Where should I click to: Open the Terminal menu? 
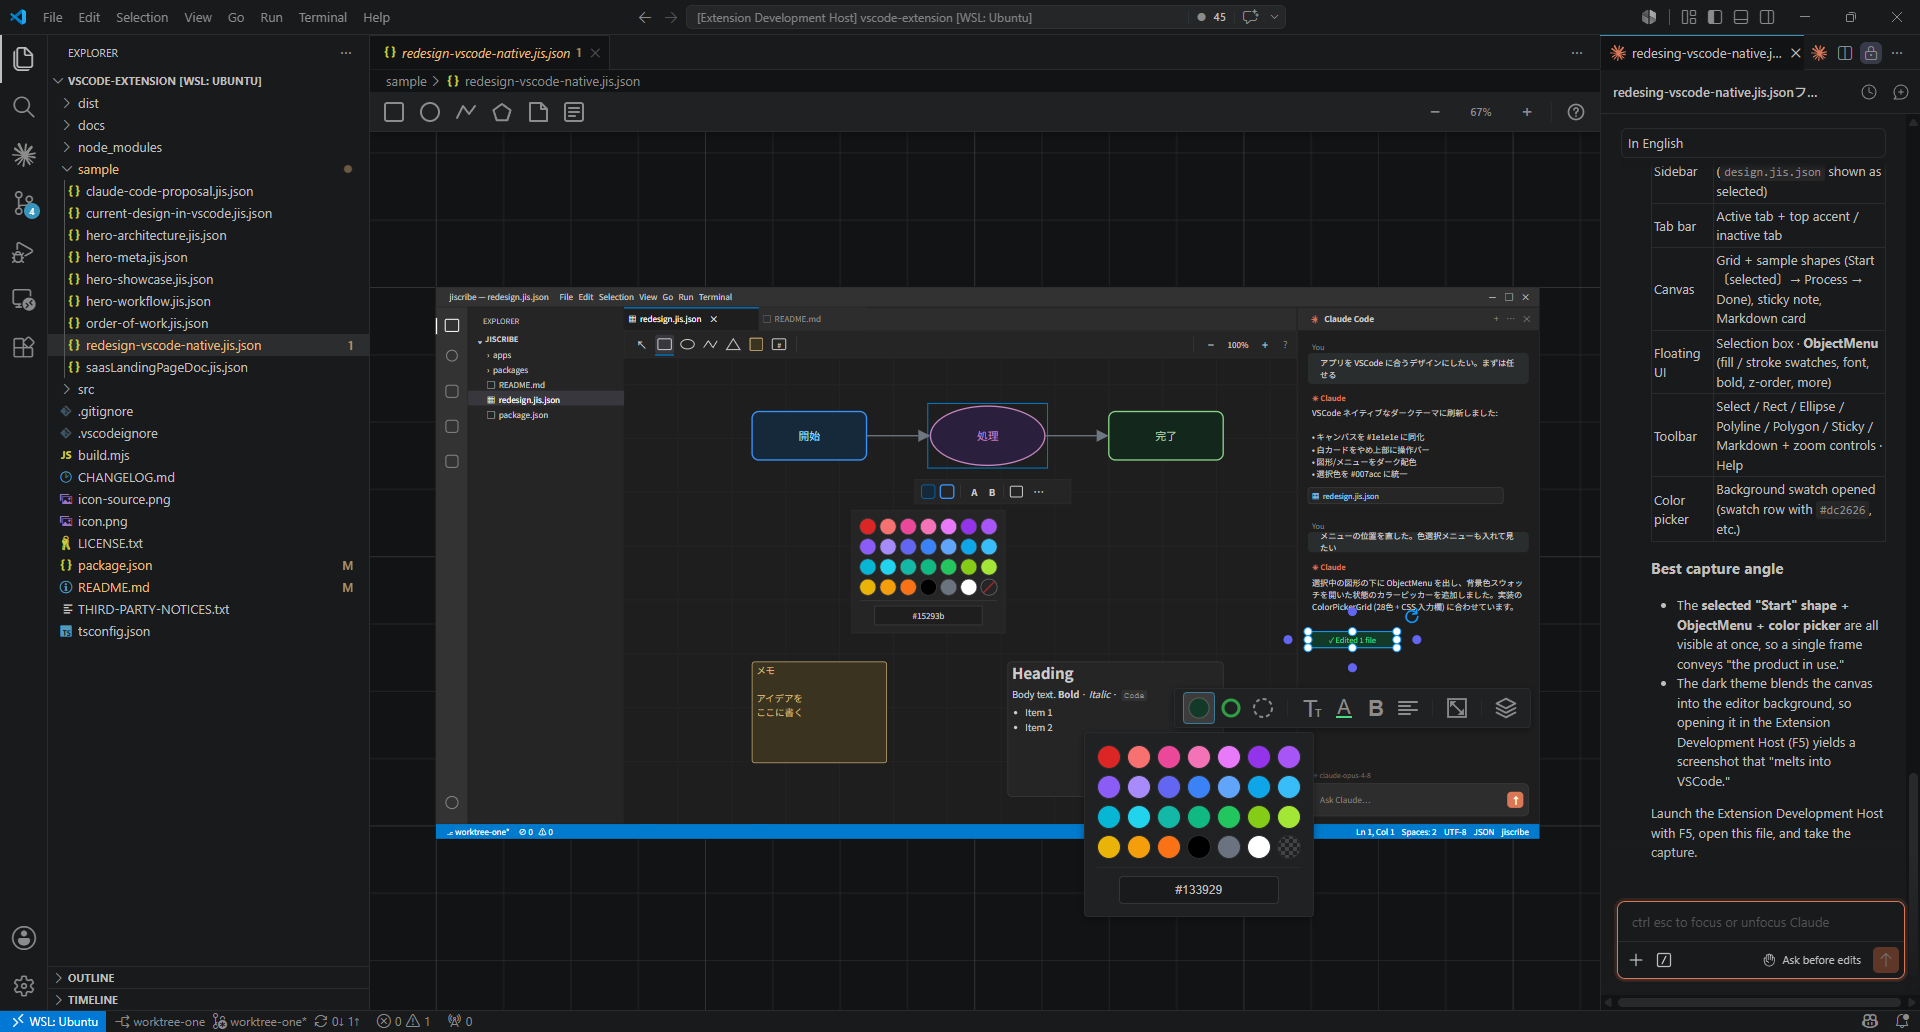(x=322, y=17)
